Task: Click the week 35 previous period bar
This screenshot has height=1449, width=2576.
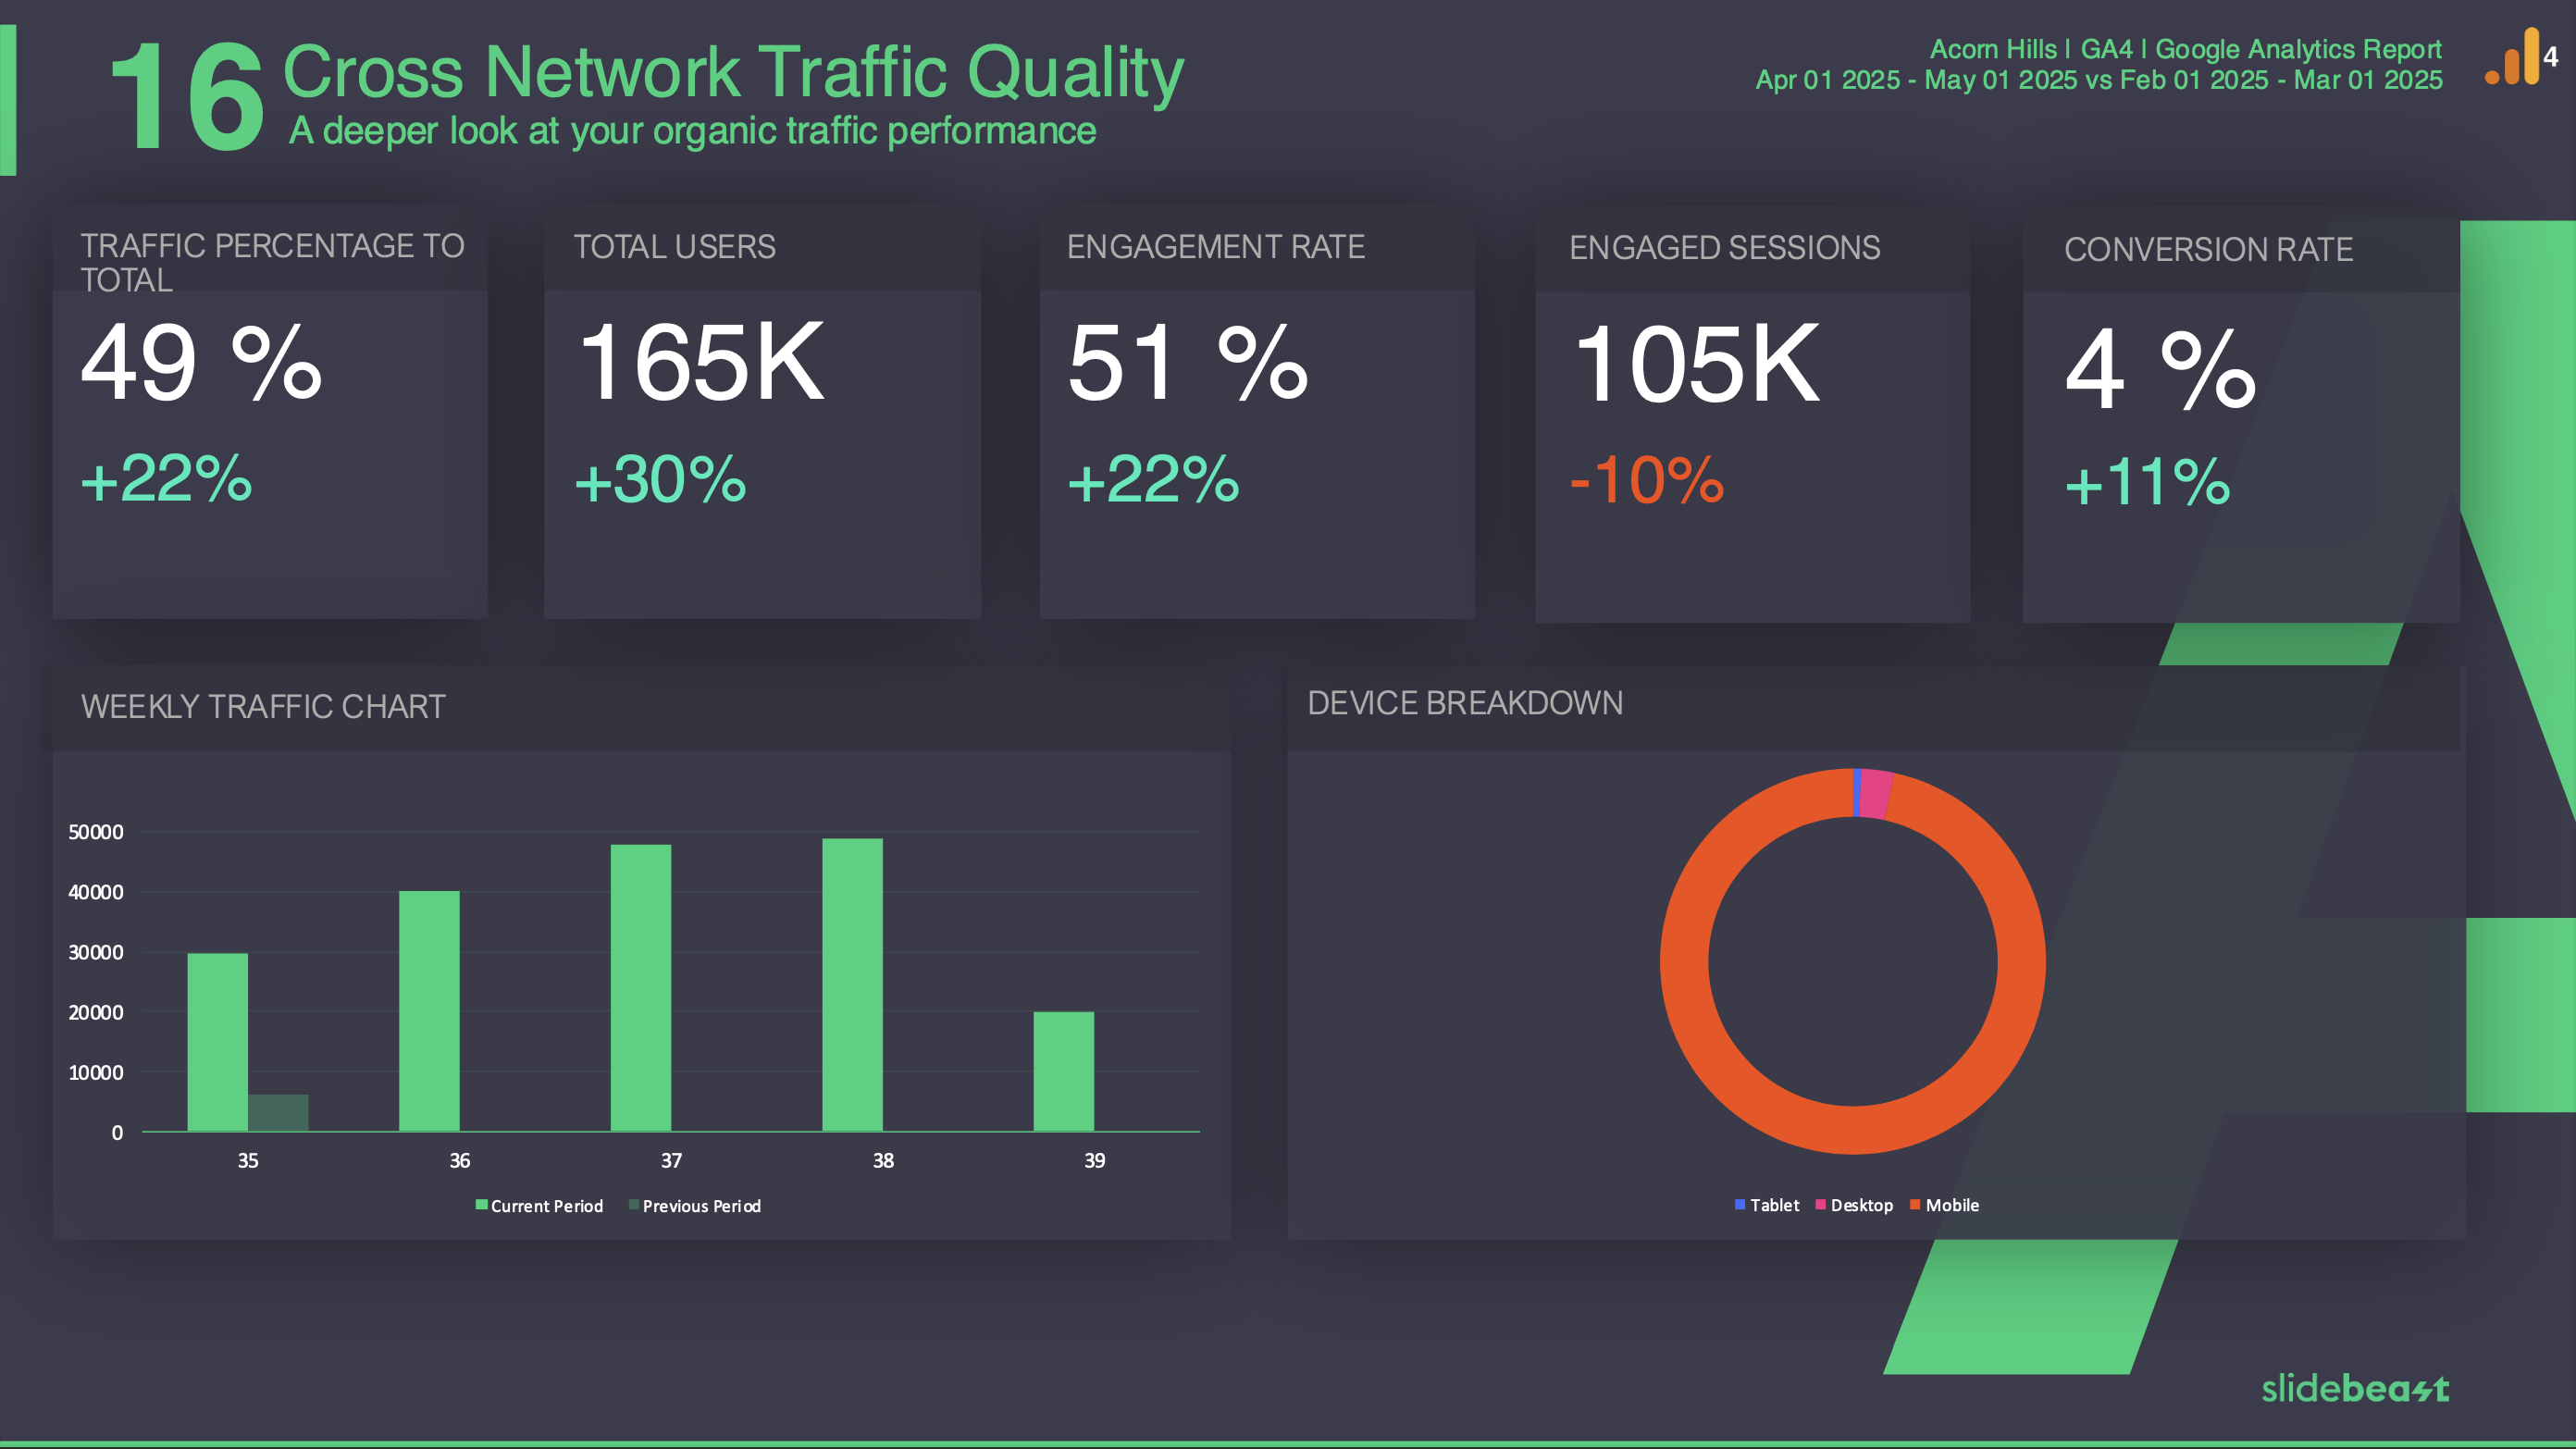Action: (x=279, y=1113)
